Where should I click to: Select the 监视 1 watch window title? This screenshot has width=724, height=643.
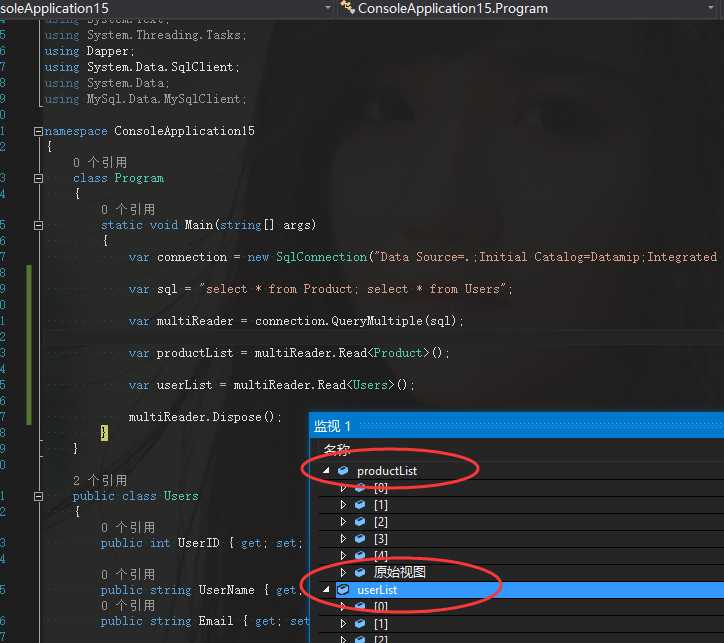(x=333, y=426)
